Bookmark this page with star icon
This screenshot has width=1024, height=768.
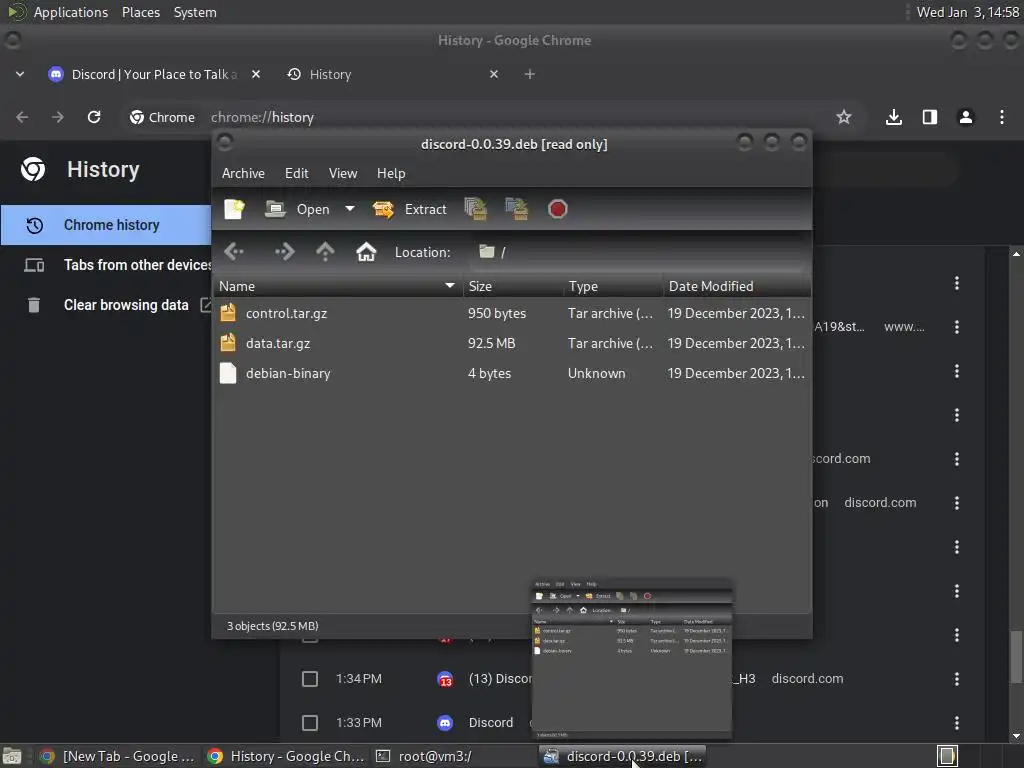(x=844, y=117)
